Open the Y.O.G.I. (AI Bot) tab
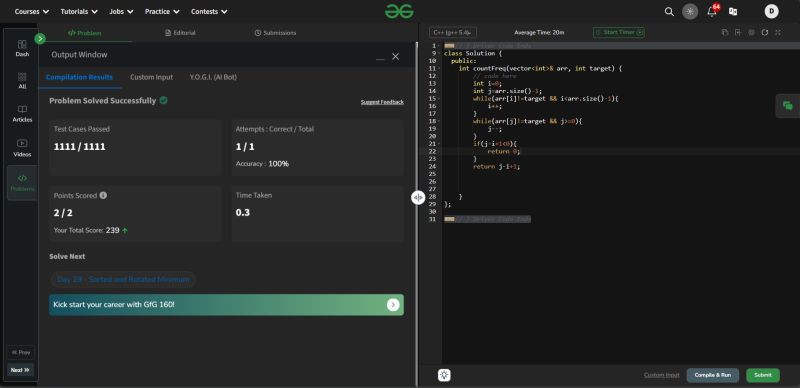 pyautogui.click(x=213, y=77)
